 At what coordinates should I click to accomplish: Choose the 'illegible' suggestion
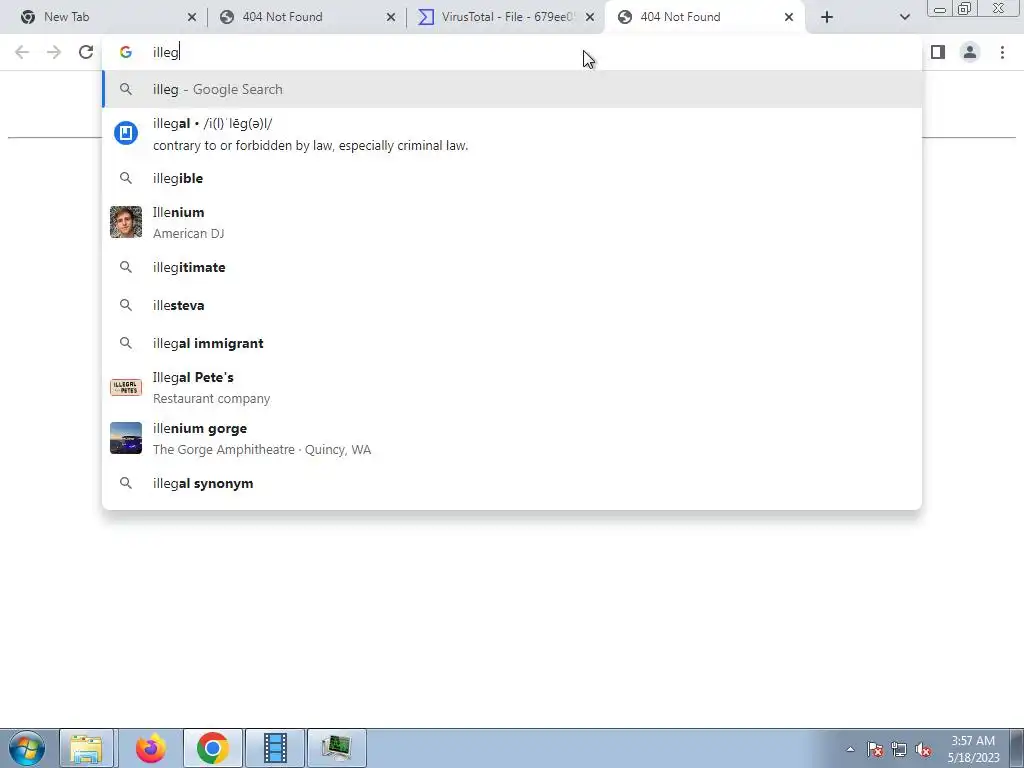[512, 178]
